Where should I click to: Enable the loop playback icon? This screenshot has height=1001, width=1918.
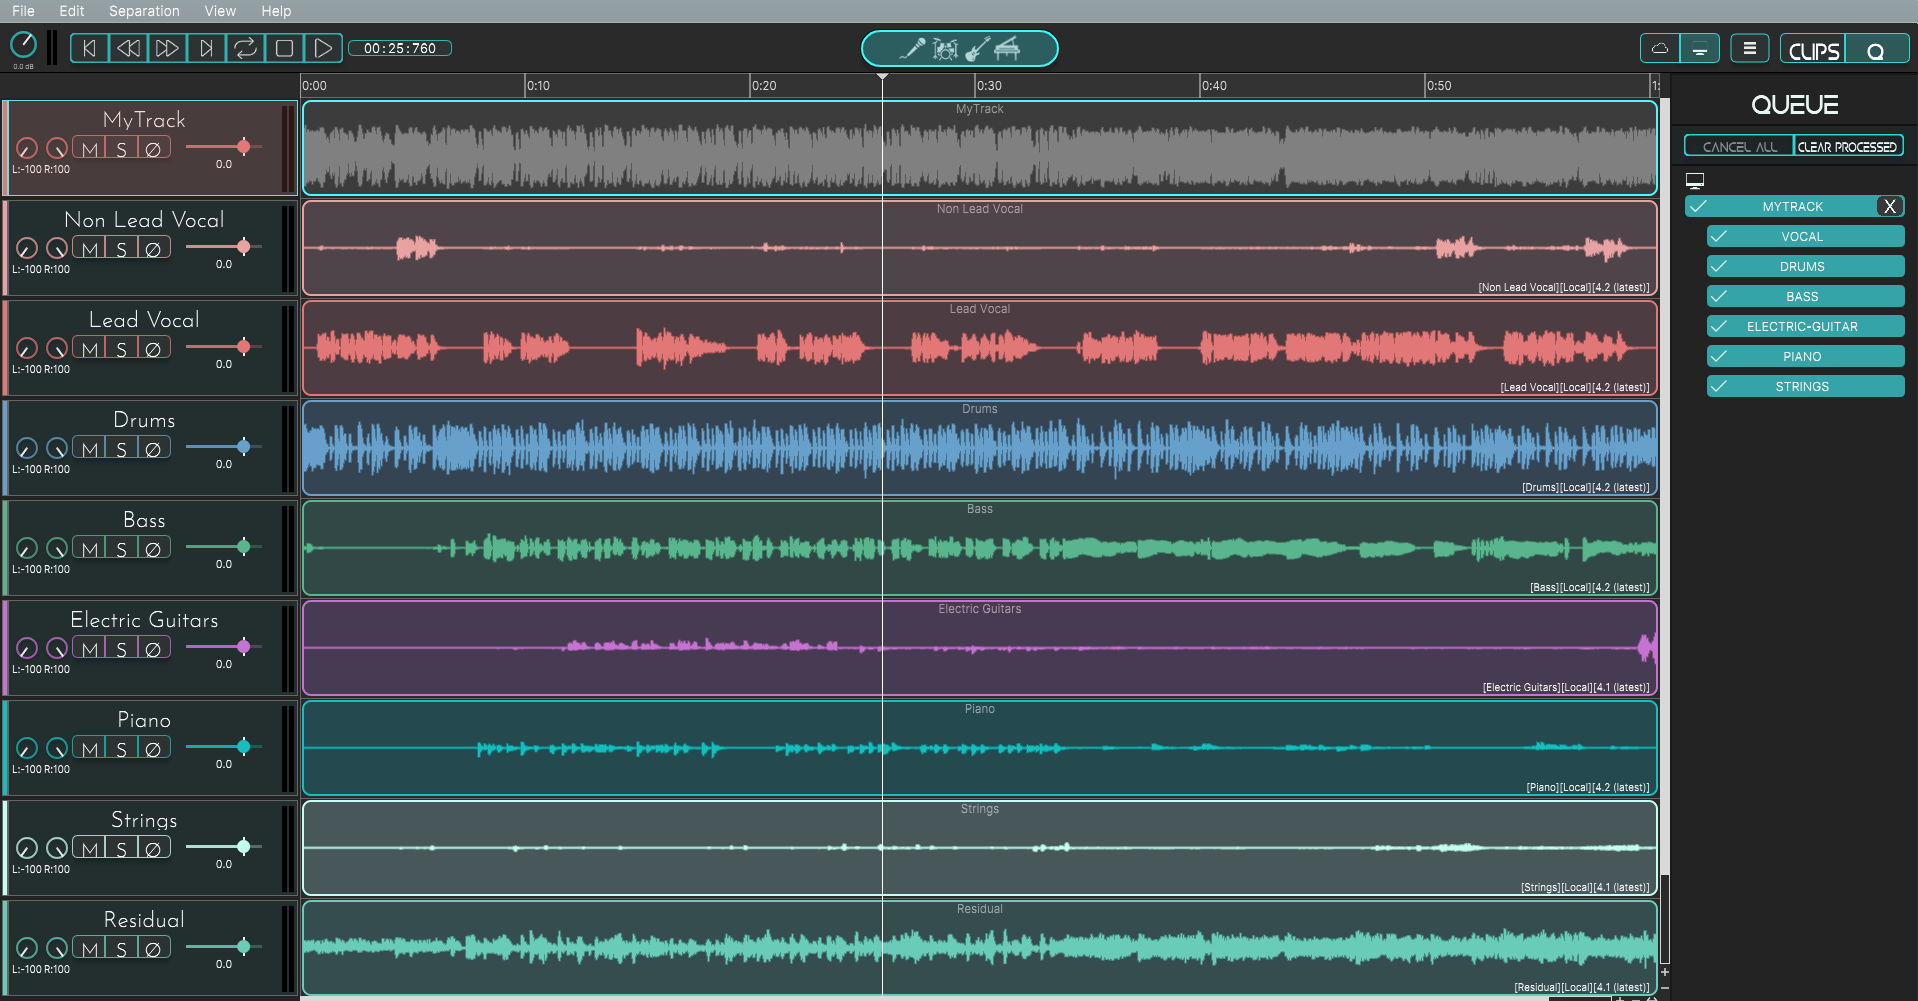tap(246, 47)
